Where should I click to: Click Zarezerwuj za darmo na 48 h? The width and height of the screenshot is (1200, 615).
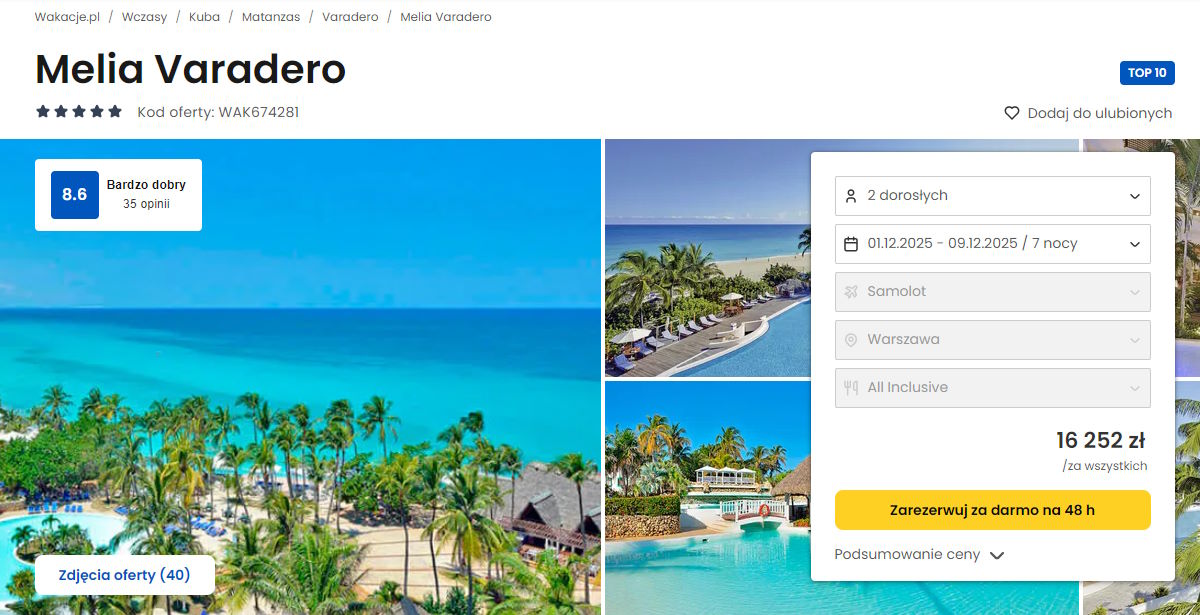point(993,510)
